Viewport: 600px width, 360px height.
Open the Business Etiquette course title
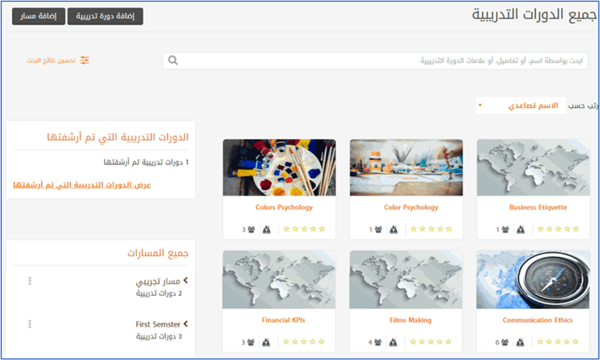[538, 207]
